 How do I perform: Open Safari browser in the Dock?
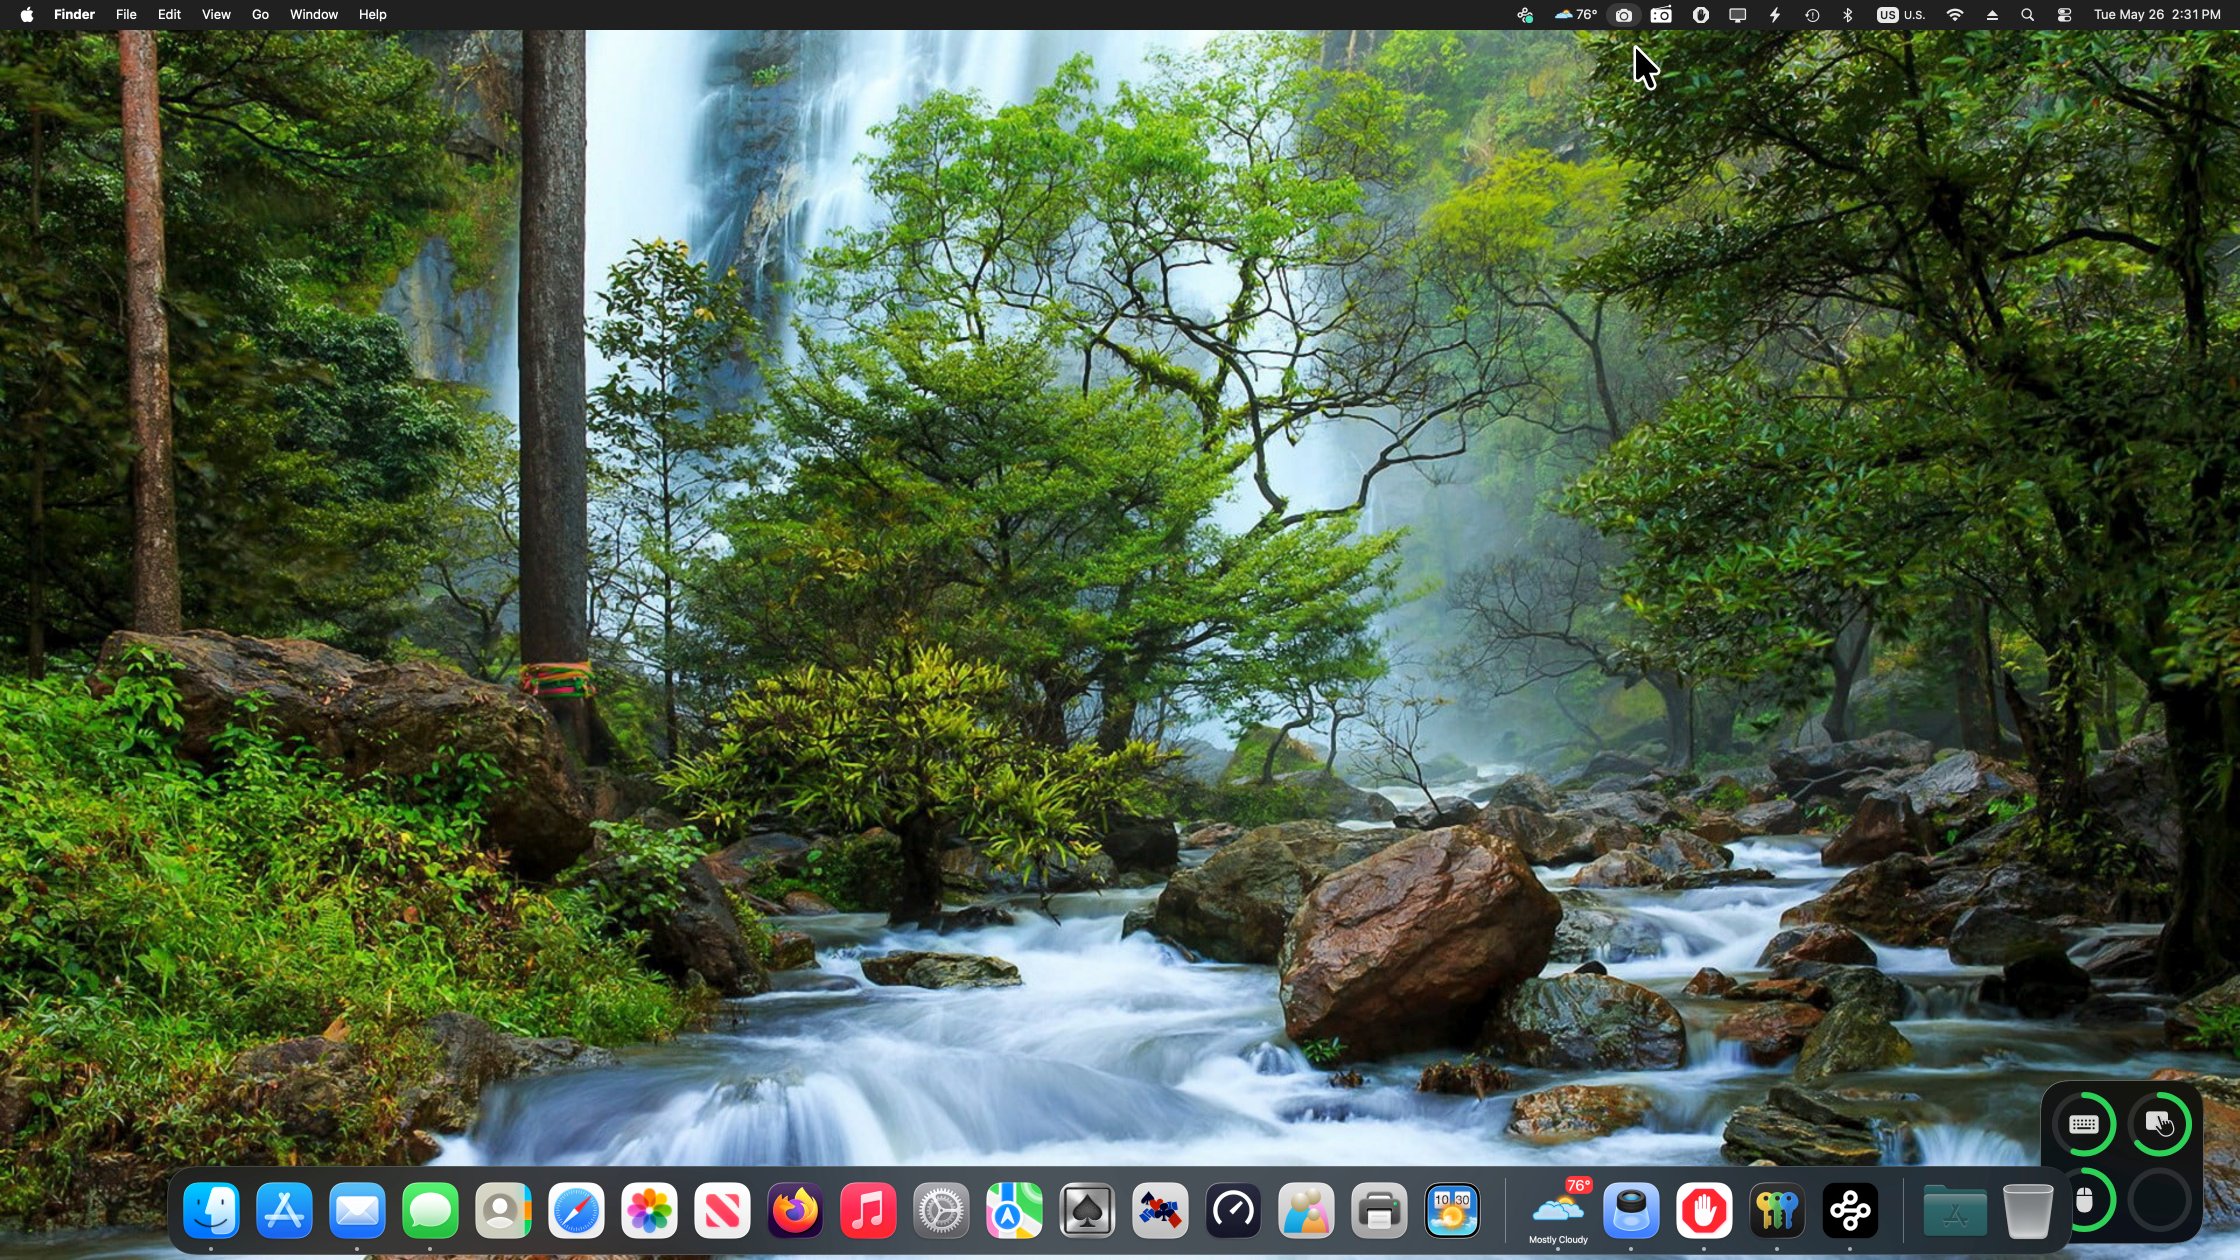tap(576, 1210)
